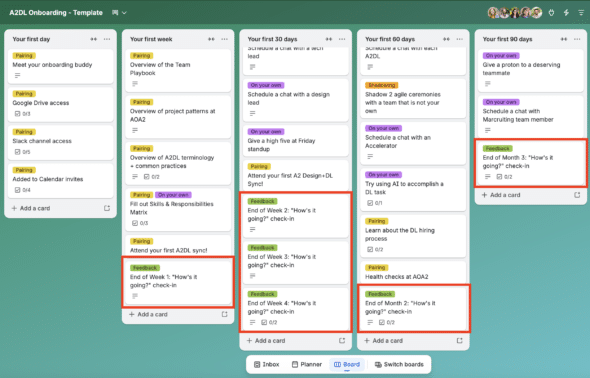The height and width of the screenshot is (378, 590).
Task: Click the 0/4 checklist badge on Added to Calendar invites
Action: [23, 190]
